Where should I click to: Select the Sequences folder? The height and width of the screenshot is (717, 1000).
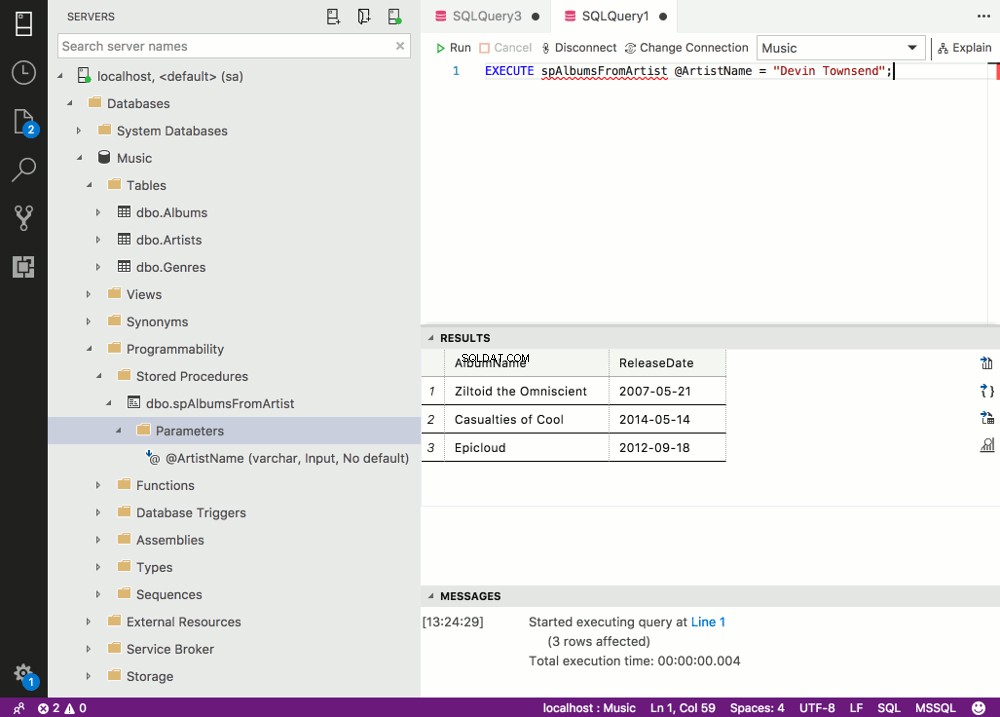169,595
